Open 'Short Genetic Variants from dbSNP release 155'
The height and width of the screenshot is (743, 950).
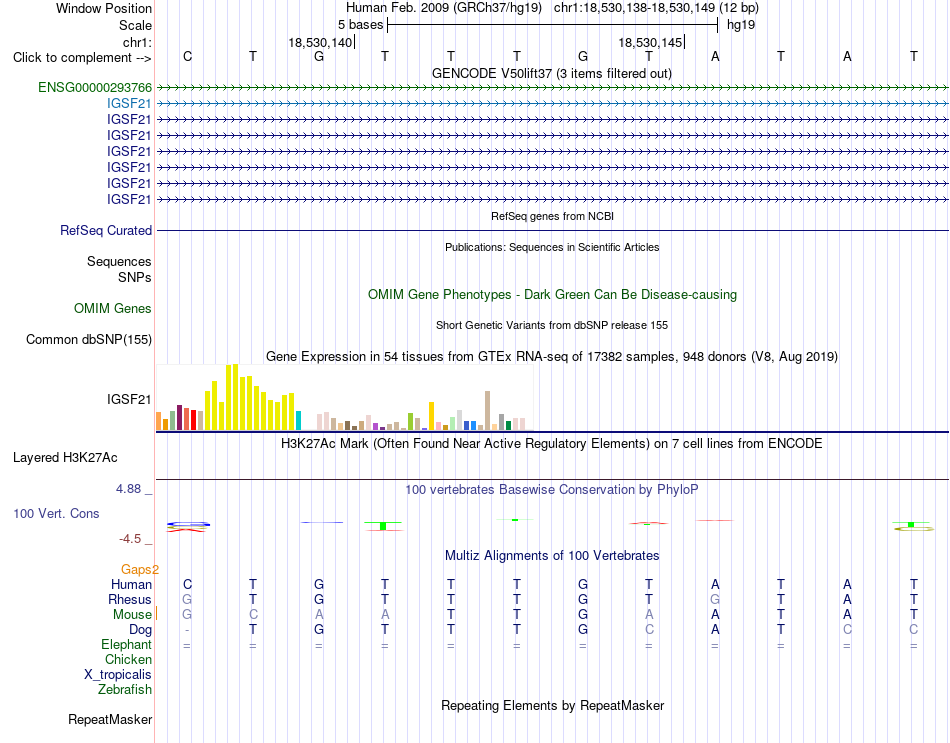pos(552,325)
